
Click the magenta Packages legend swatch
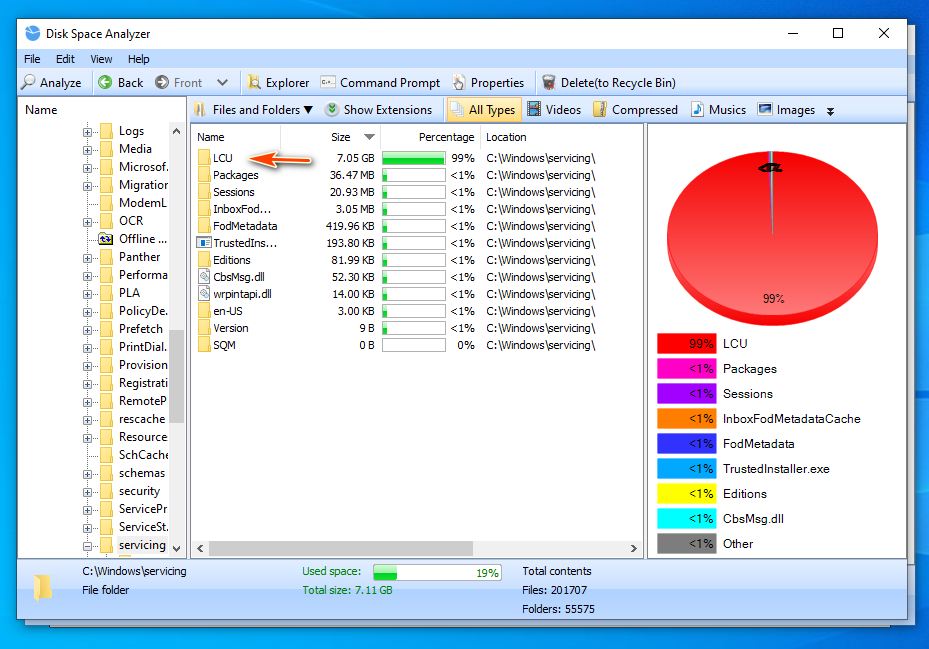click(x=686, y=369)
